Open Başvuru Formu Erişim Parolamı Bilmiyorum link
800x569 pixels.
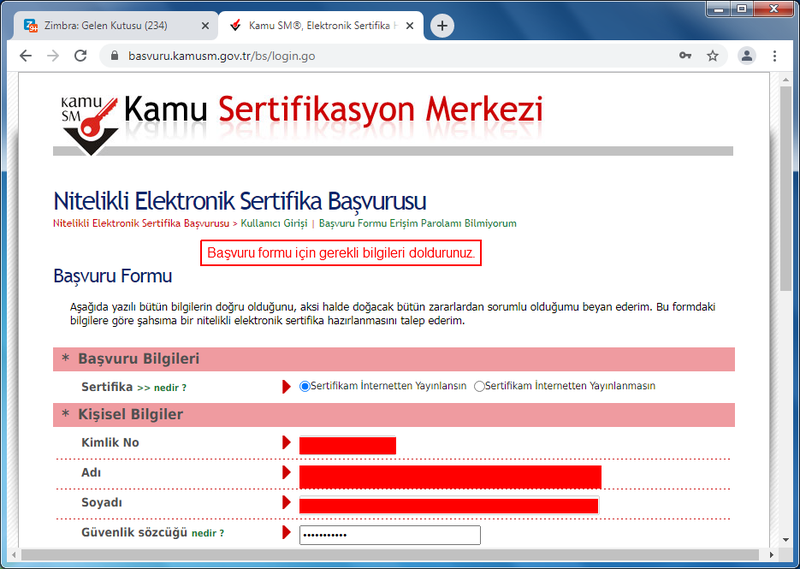417,223
